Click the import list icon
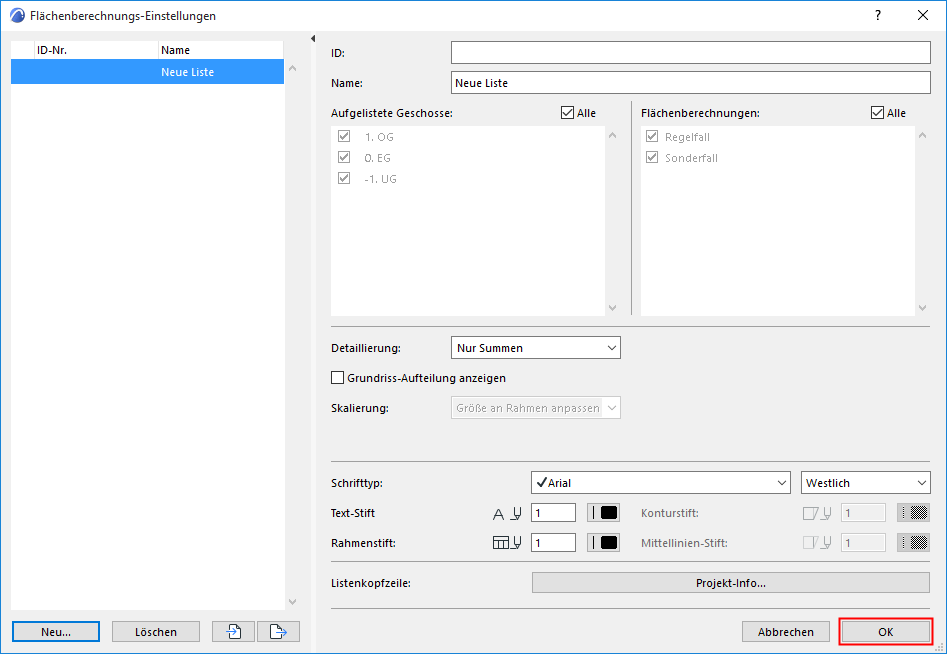947x654 pixels. (x=233, y=631)
